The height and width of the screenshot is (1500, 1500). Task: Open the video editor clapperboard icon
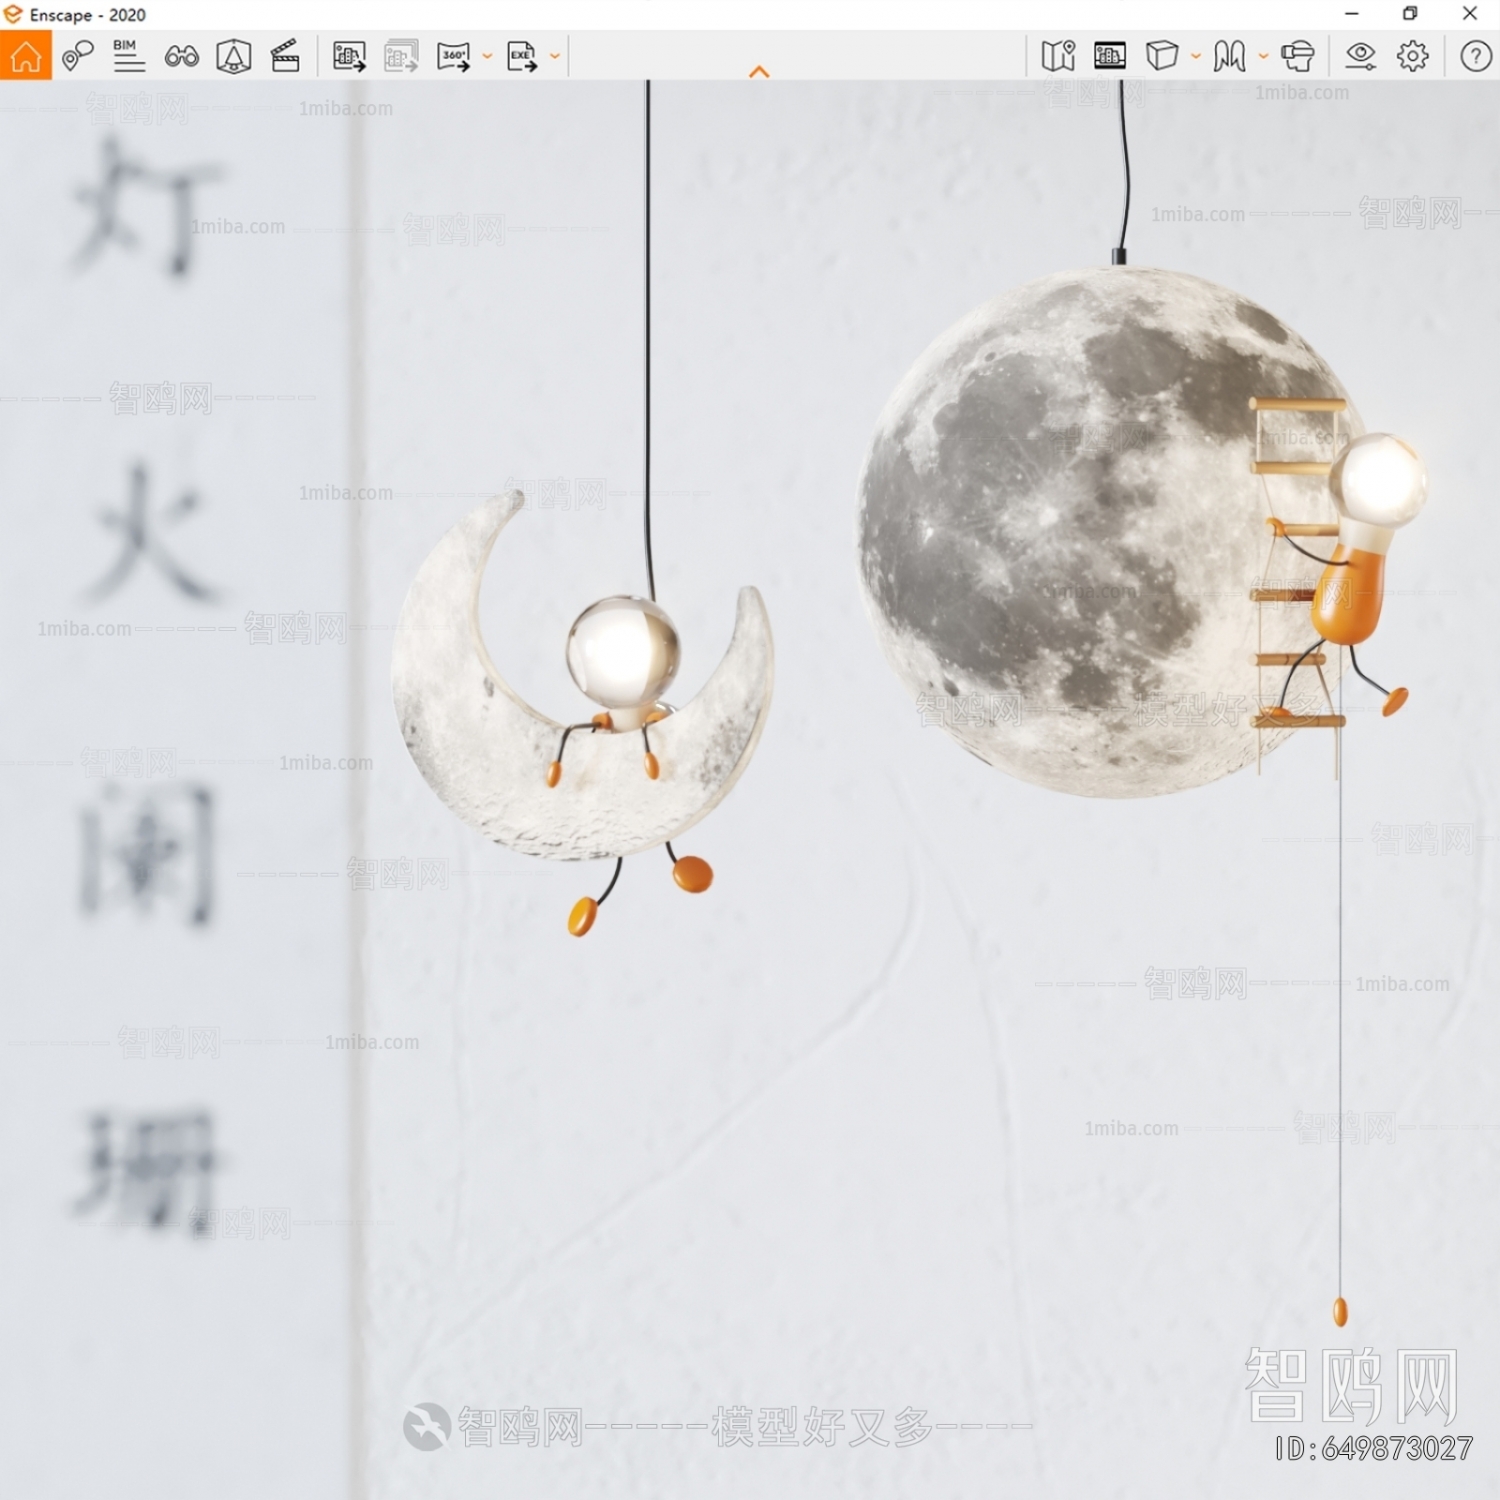(x=285, y=56)
